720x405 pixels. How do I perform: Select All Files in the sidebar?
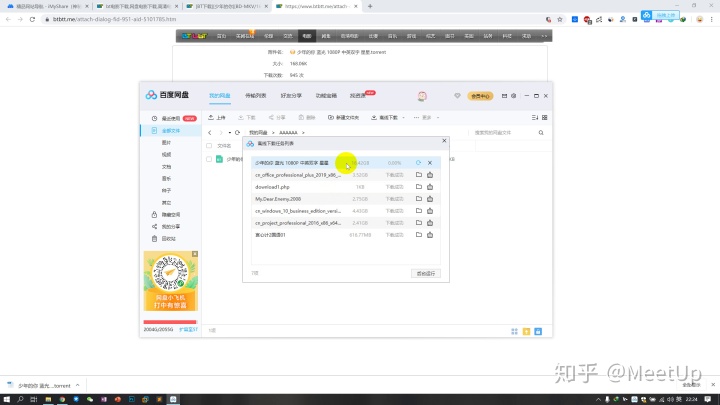[170, 131]
